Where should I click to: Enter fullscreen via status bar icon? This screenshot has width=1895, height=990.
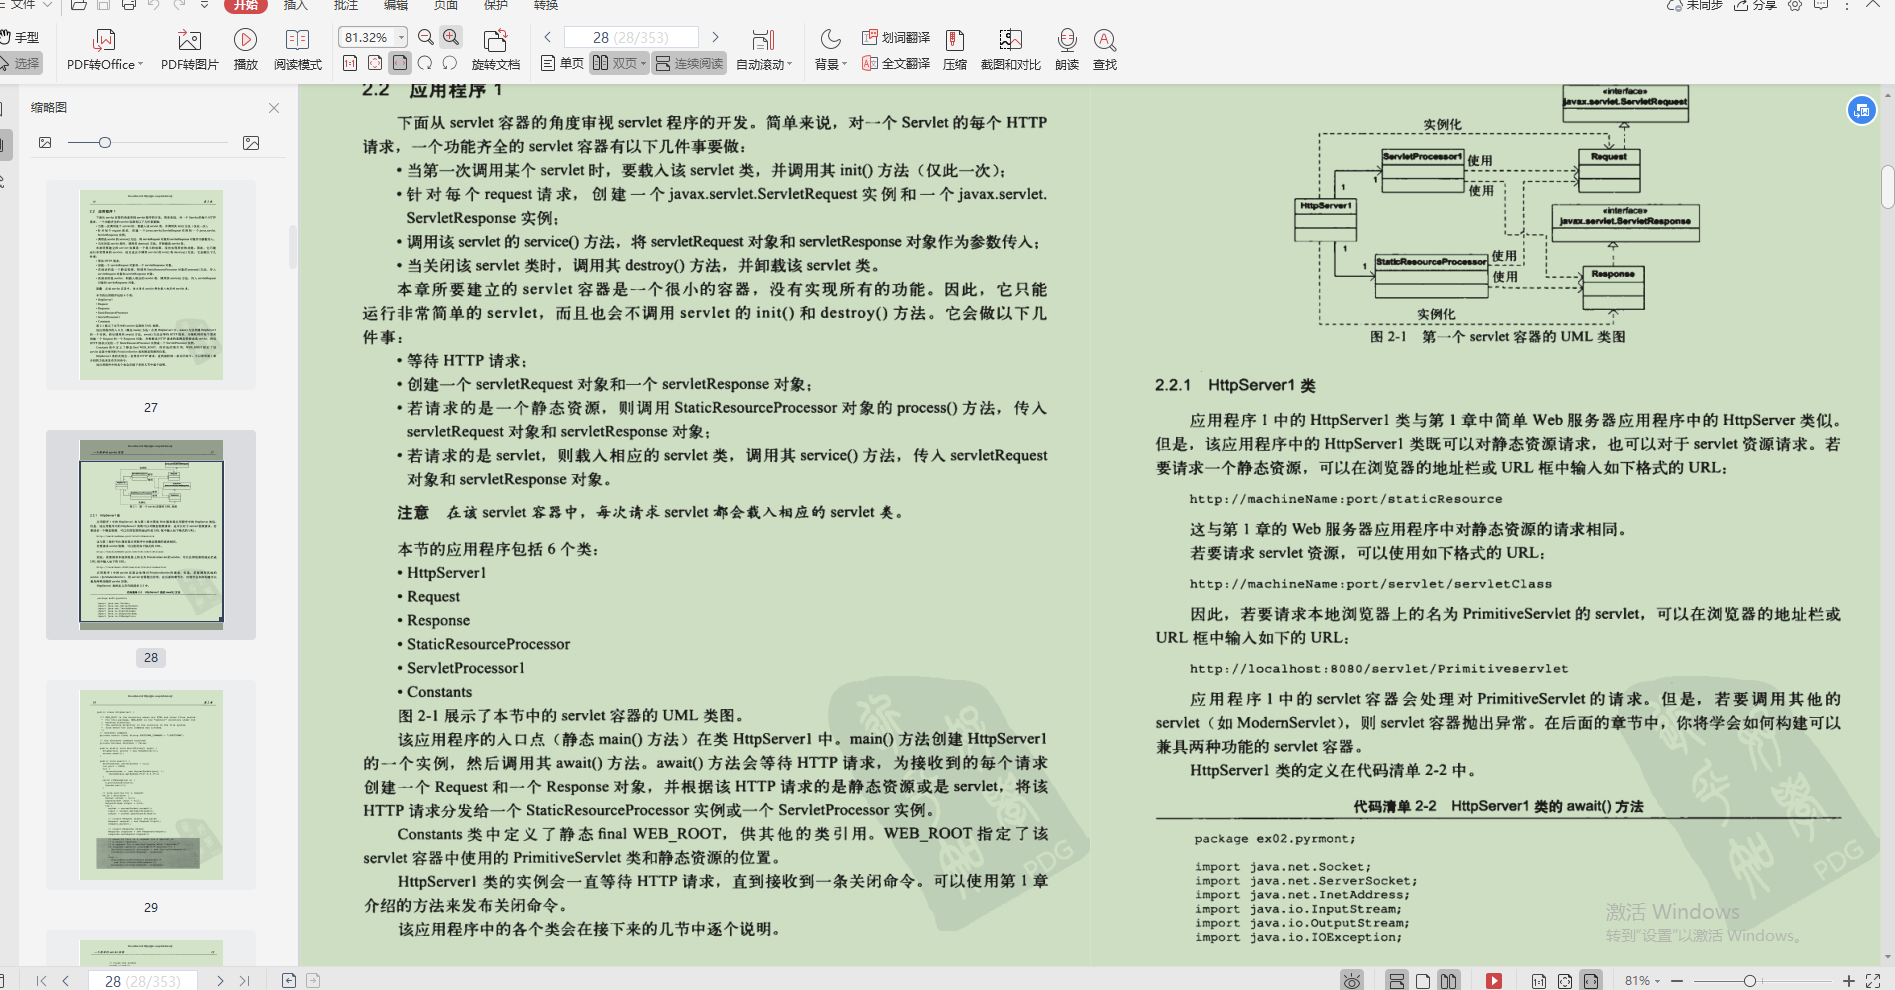click(x=1873, y=981)
